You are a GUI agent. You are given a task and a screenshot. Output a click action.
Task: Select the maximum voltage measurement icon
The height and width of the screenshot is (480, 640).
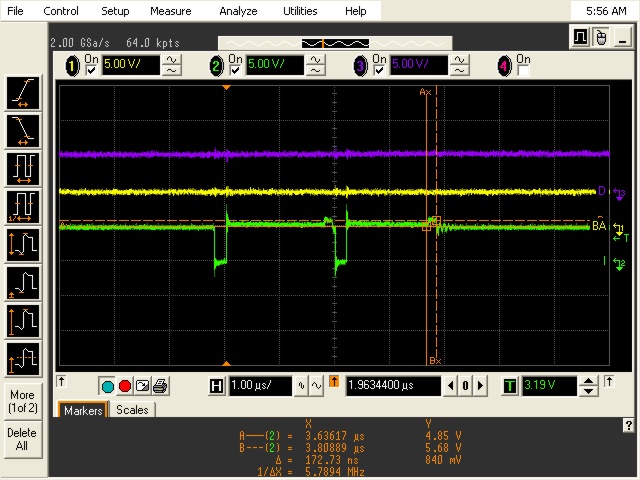click(x=23, y=321)
